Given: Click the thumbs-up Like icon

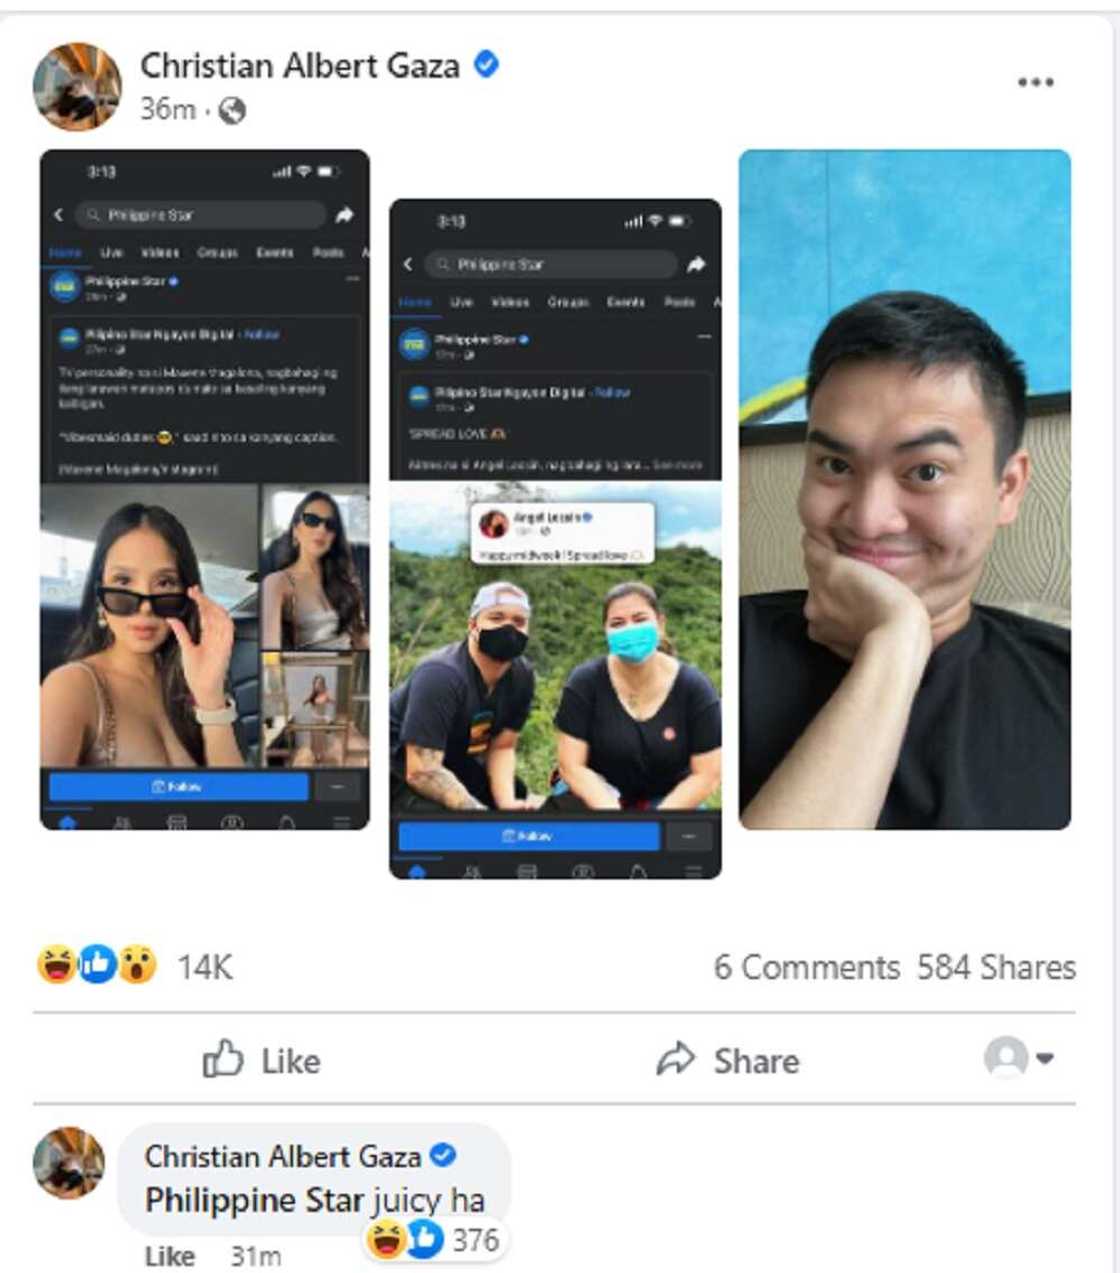Looking at the screenshot, I should click(223, 1059).
